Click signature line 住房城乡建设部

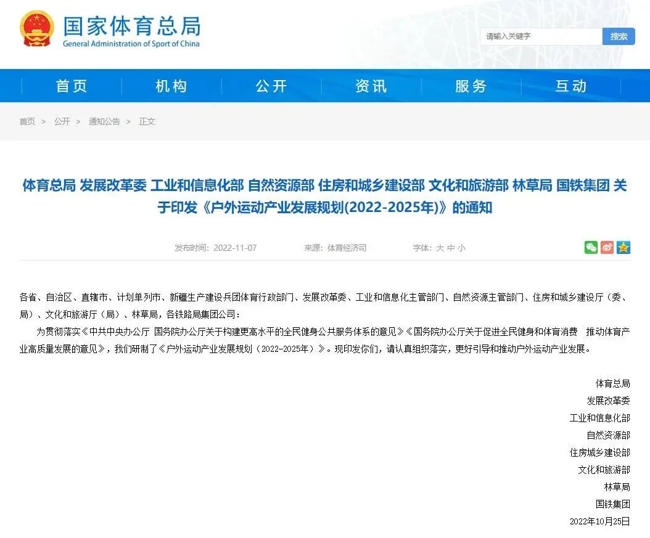599,452
